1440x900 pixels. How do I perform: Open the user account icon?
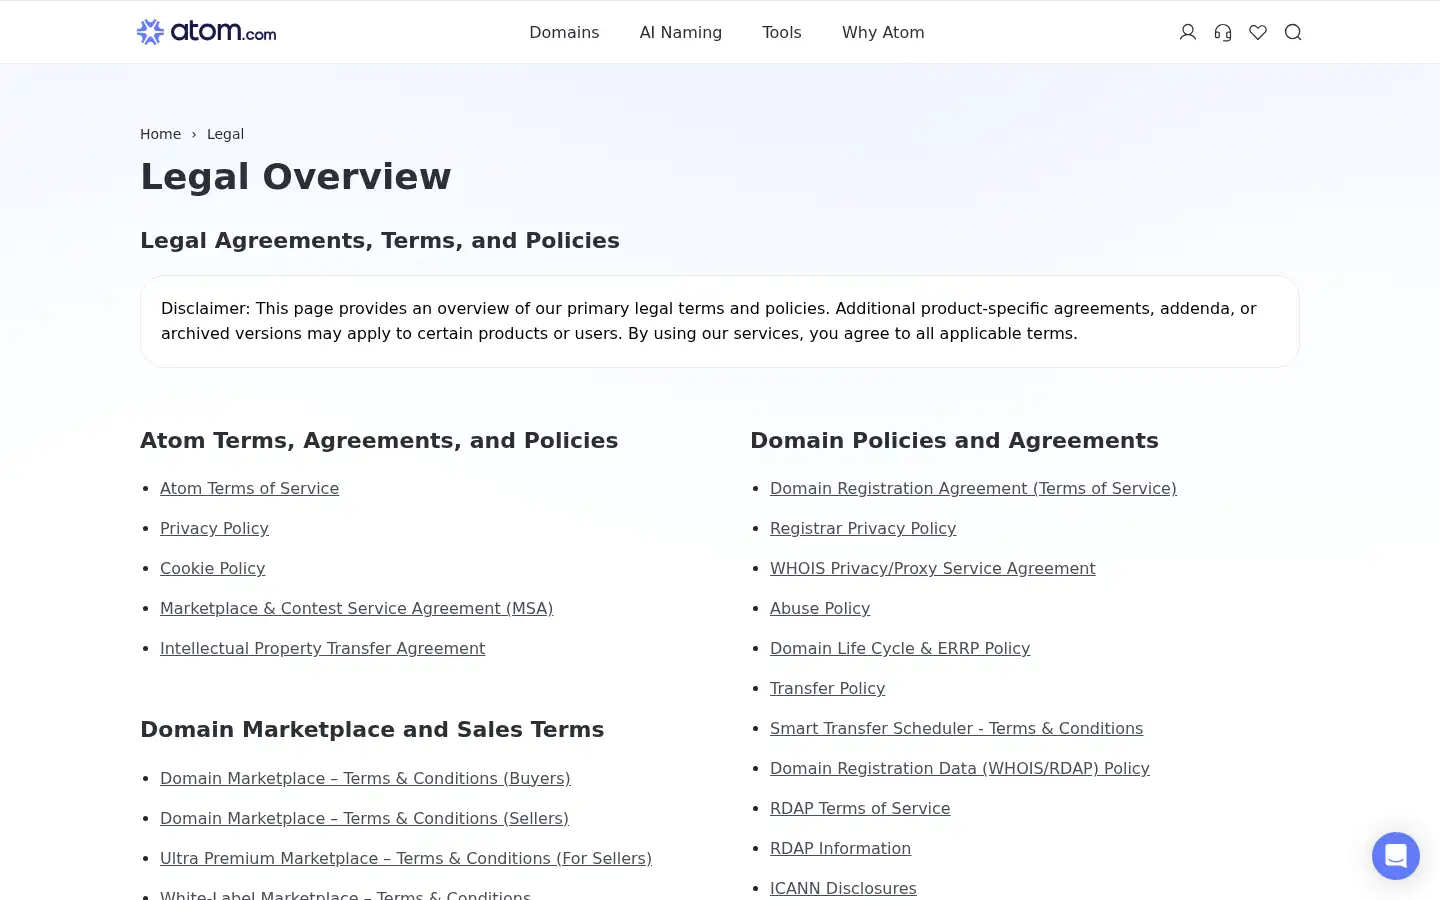(1188, 32)
